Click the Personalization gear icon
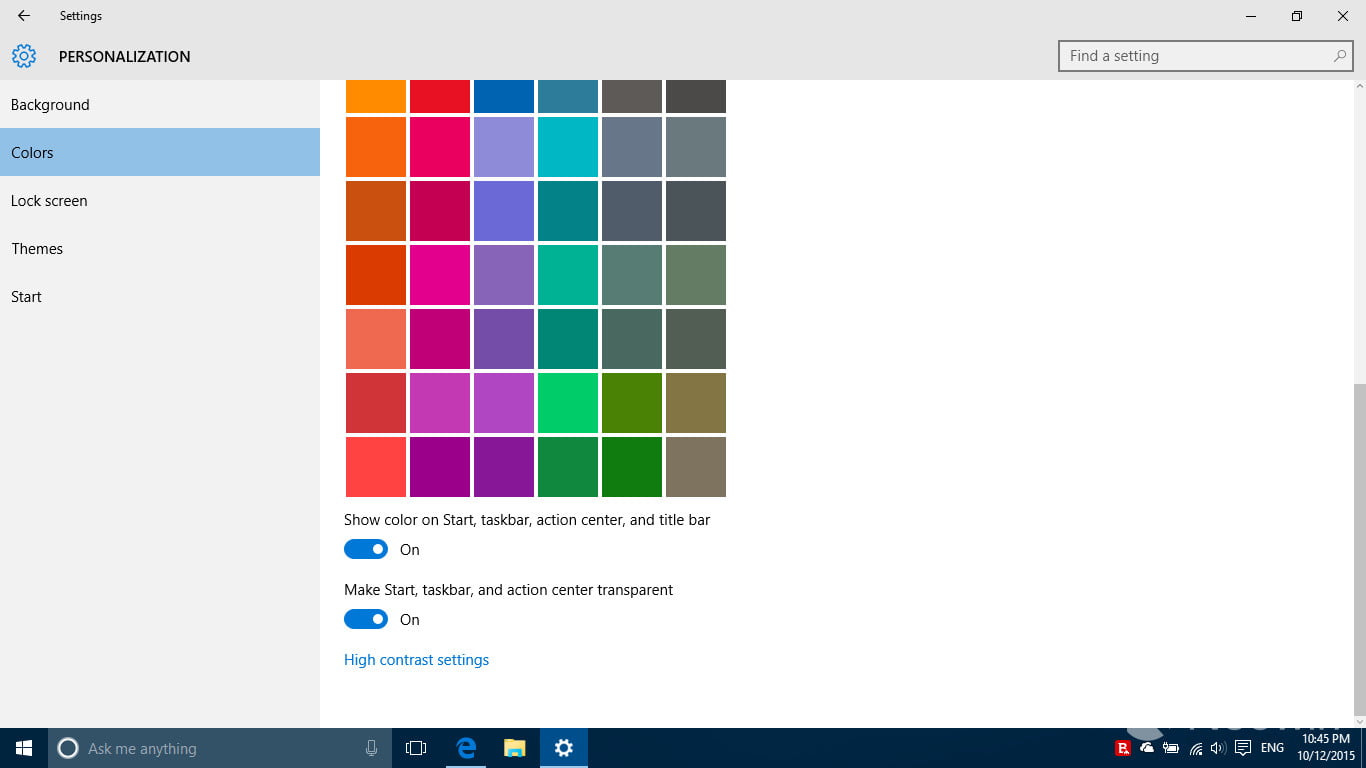1366x768 pixels. point(24,56)
